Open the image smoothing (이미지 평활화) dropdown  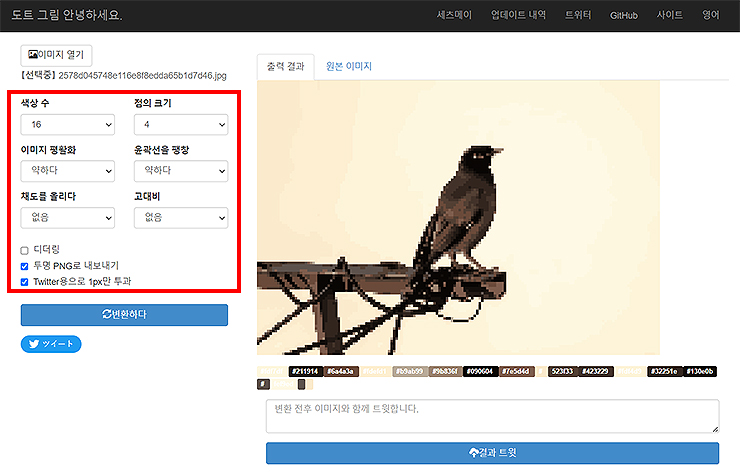67,171
